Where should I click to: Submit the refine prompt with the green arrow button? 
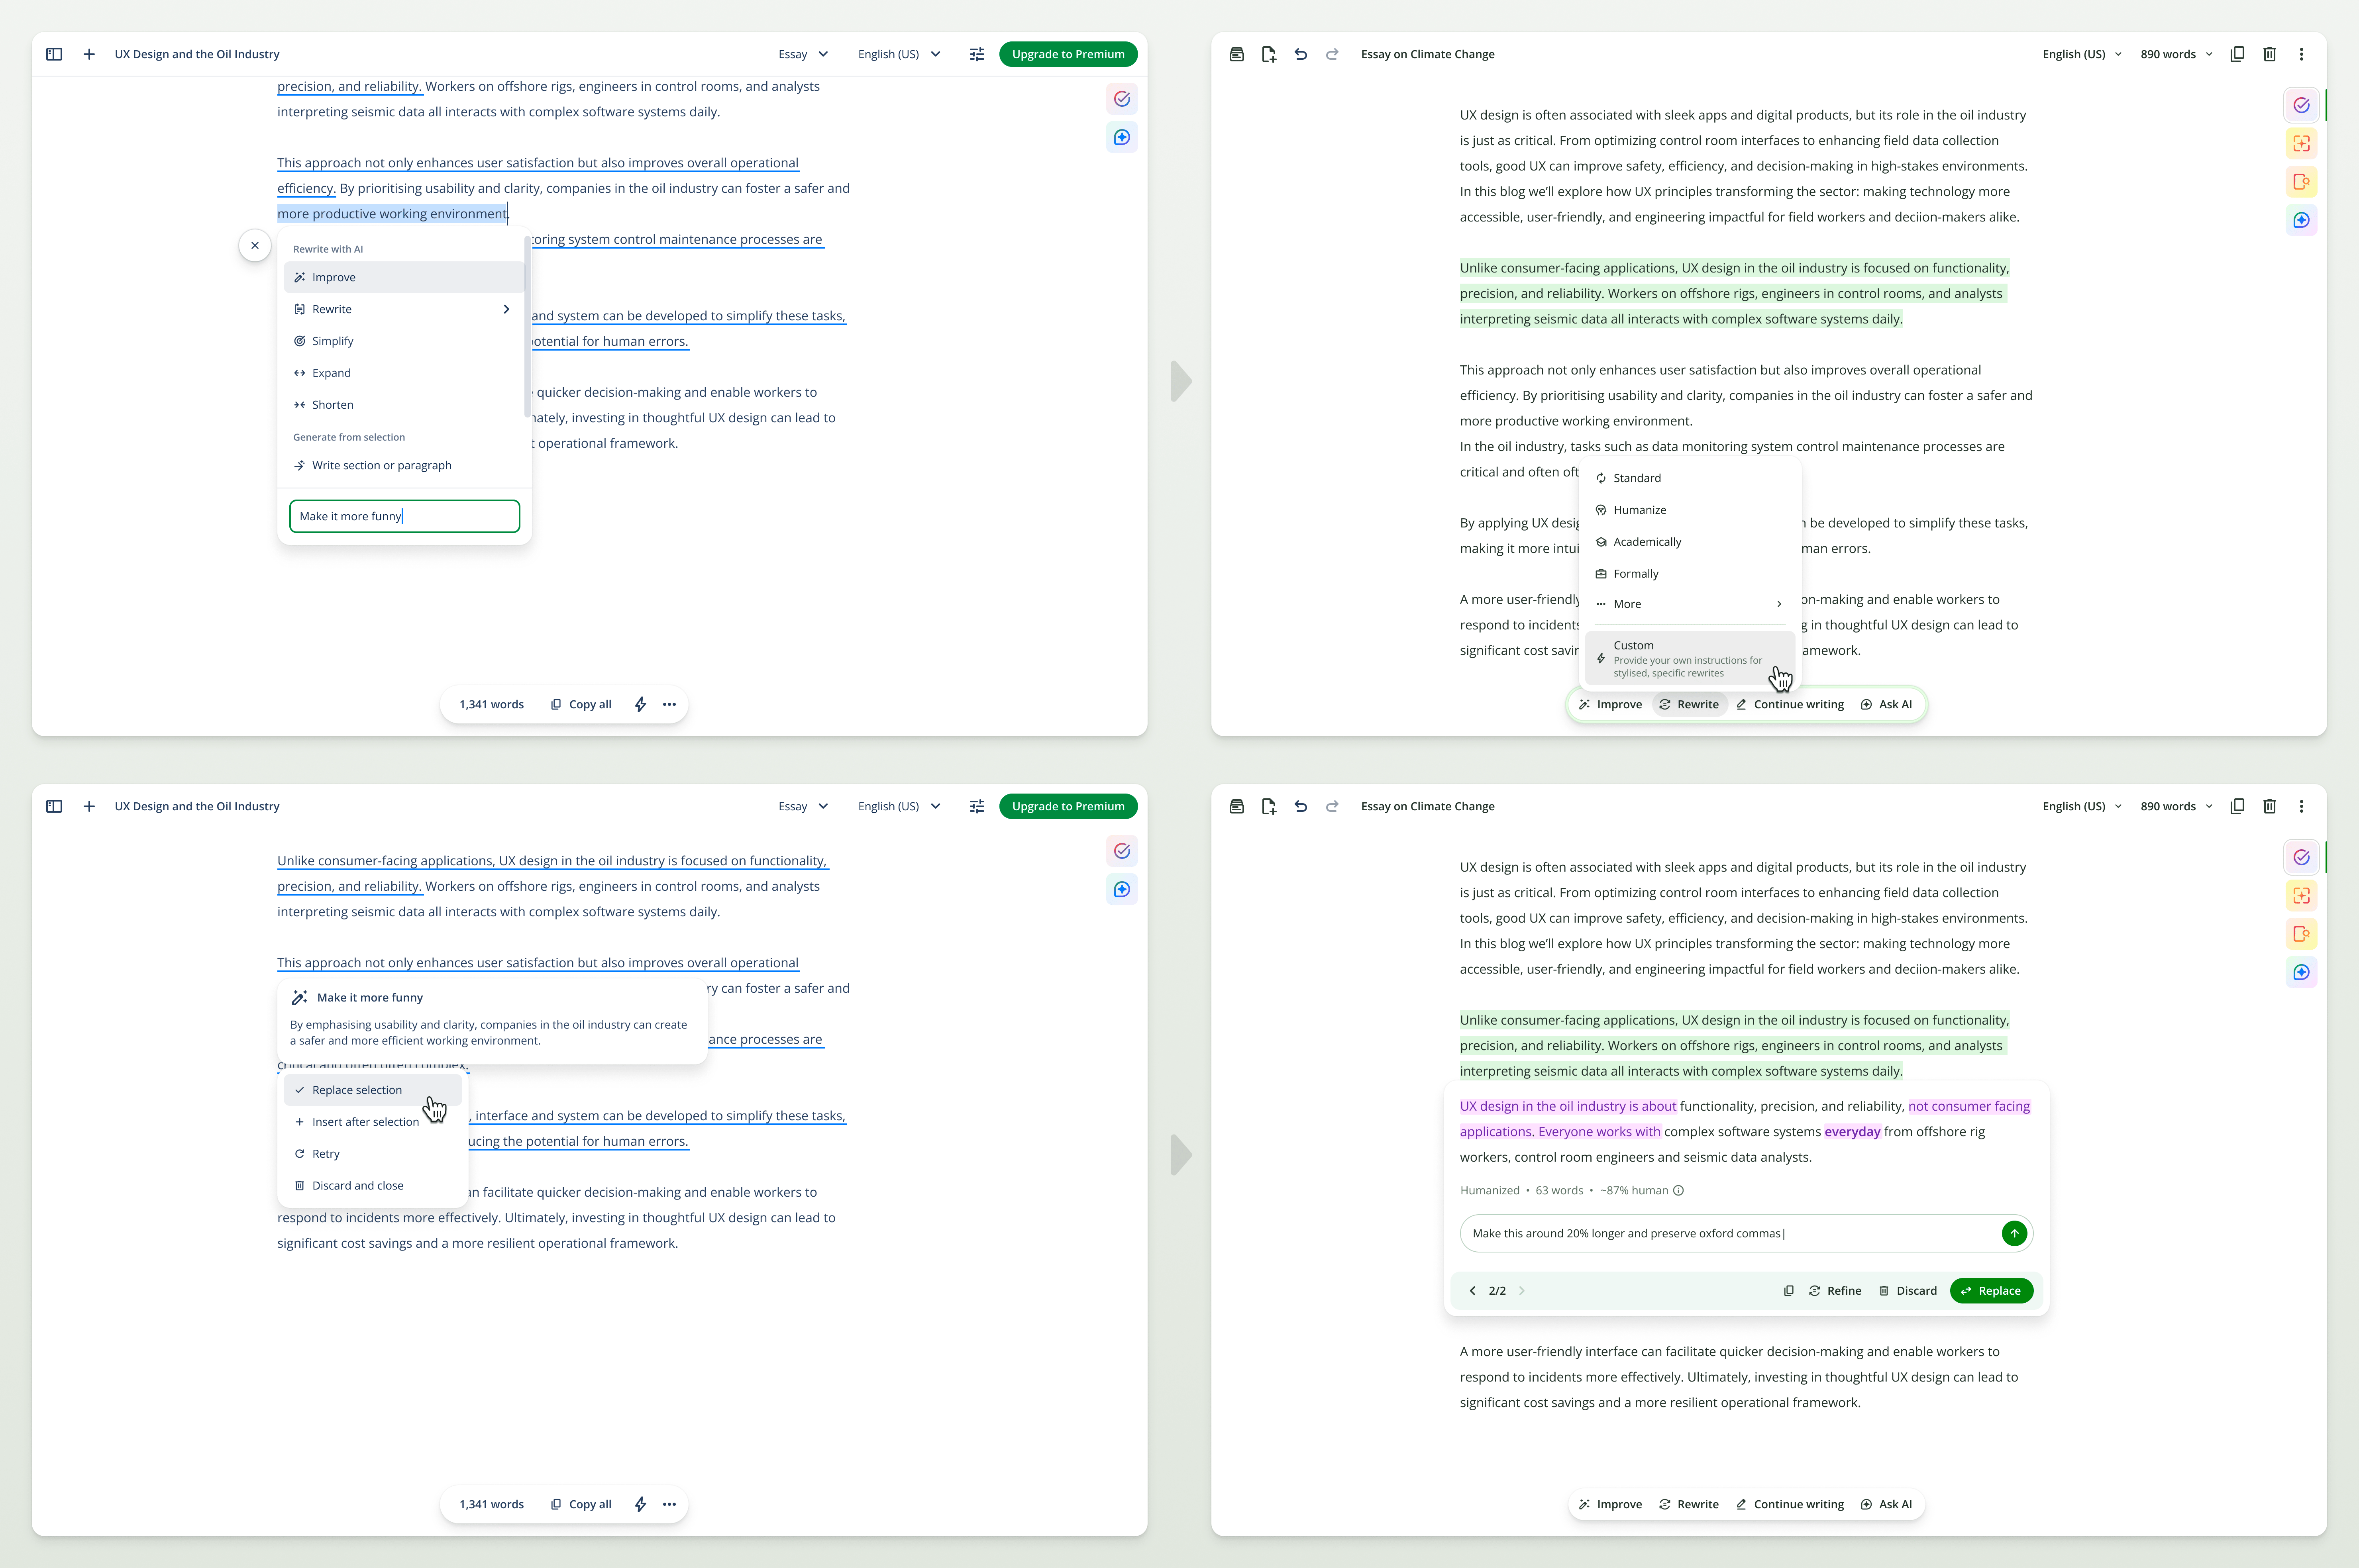2014,1233
